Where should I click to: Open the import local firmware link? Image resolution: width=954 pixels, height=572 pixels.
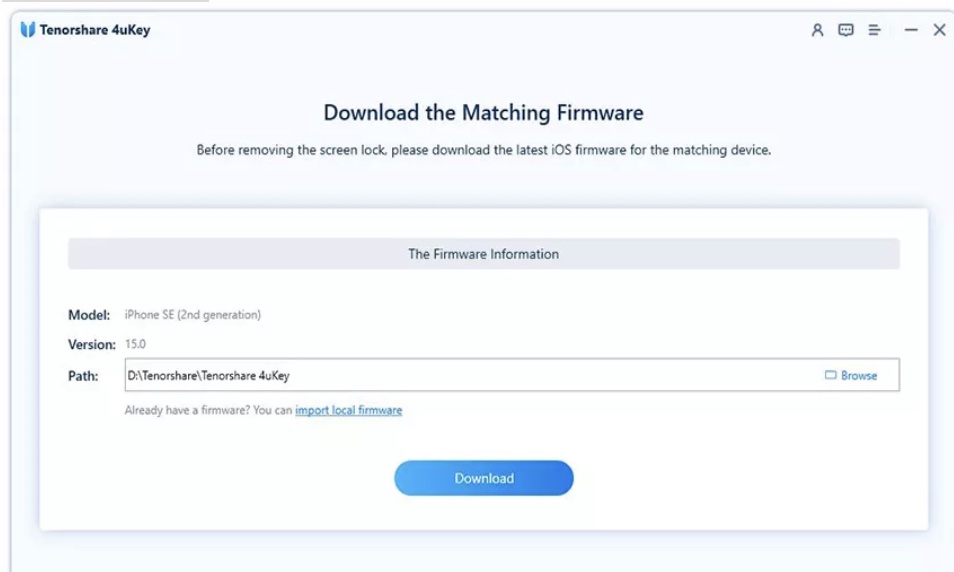click(x=349, y=410)
